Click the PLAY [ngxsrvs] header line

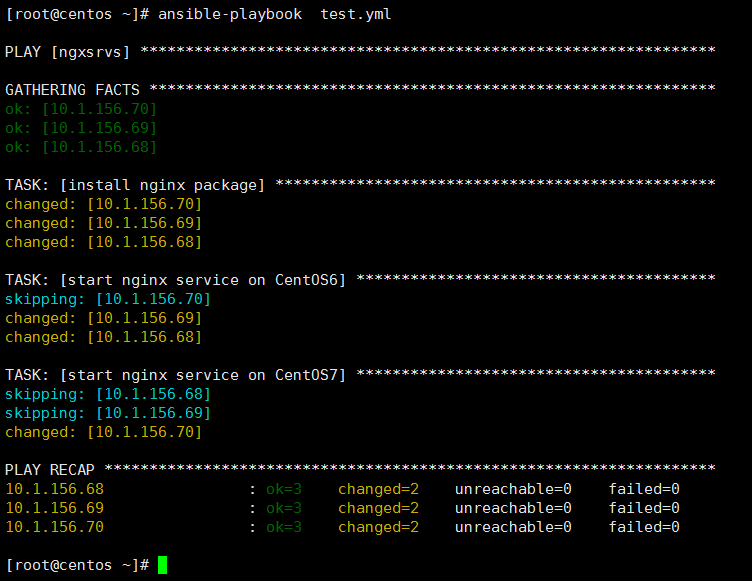pos(68,52)
